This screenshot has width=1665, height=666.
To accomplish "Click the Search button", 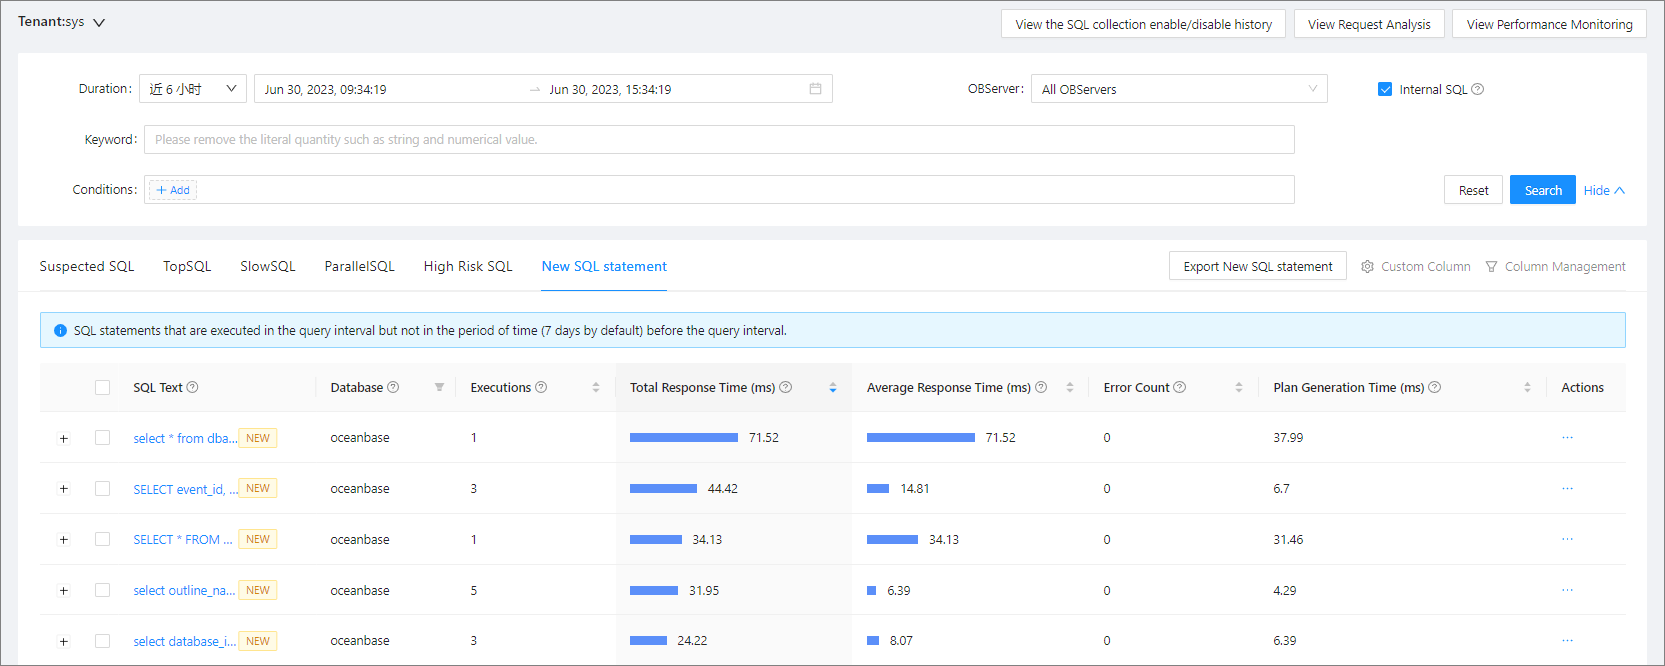I will tap(1542, 190).
